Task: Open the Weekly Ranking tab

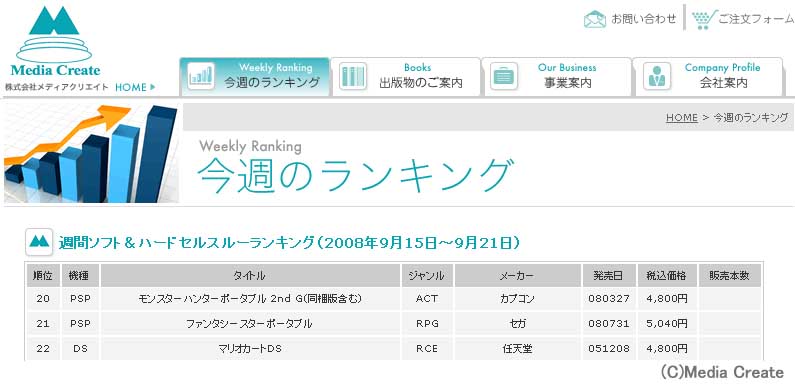Action: click(x=255, y=76)
